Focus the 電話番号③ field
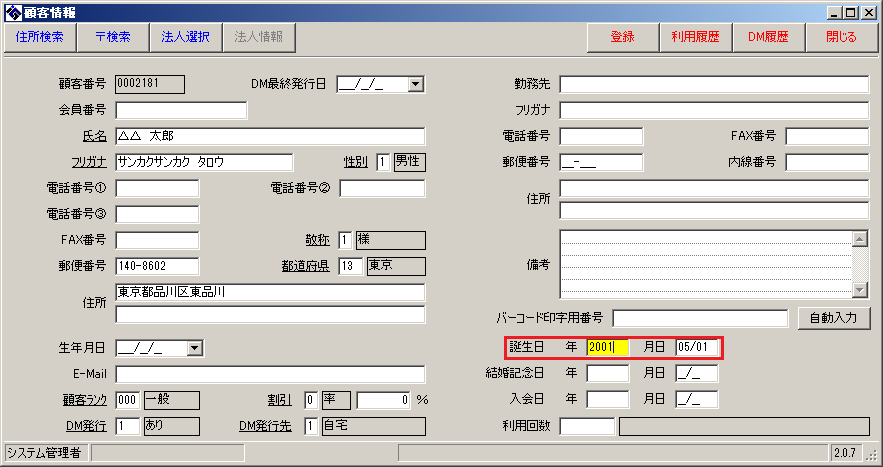This screenshot has height=467, width=883. [157, 214]
